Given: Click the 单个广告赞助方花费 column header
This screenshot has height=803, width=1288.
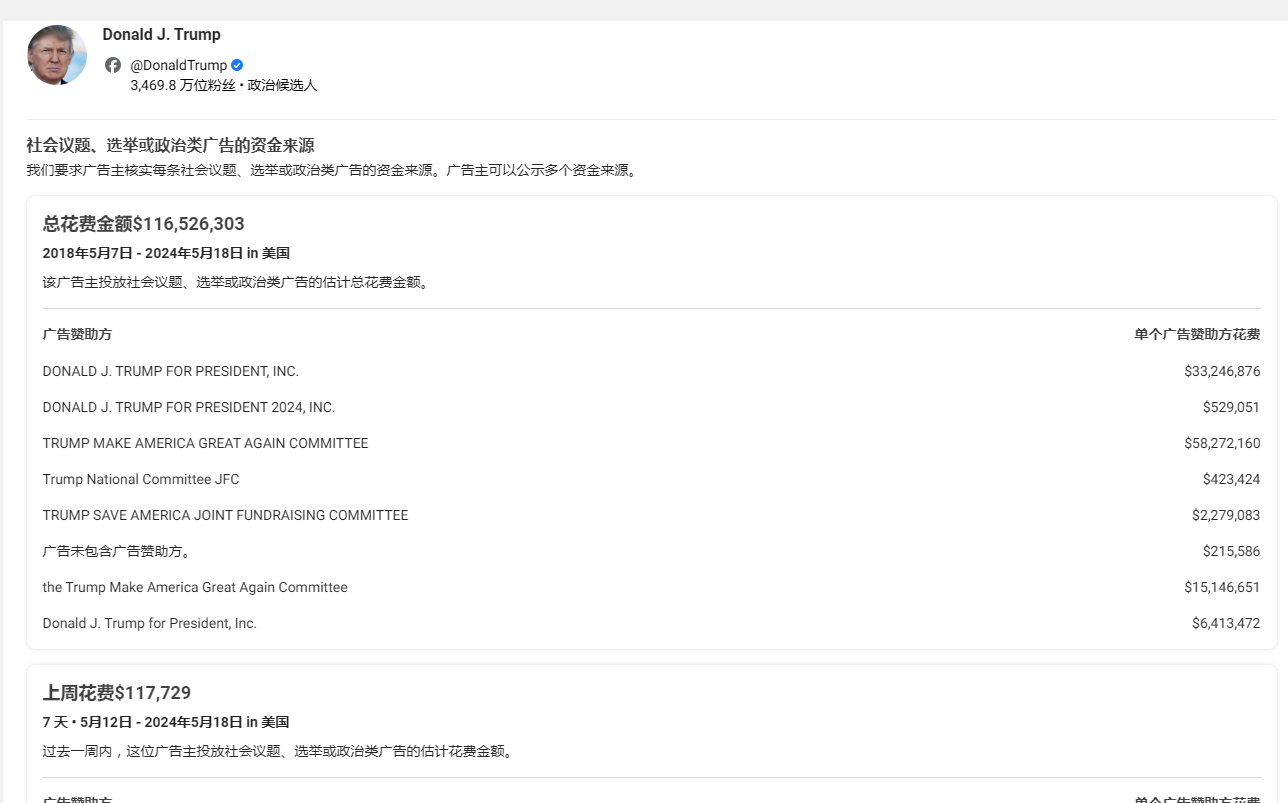Looking at the screenshot, I should (1197, 334).
